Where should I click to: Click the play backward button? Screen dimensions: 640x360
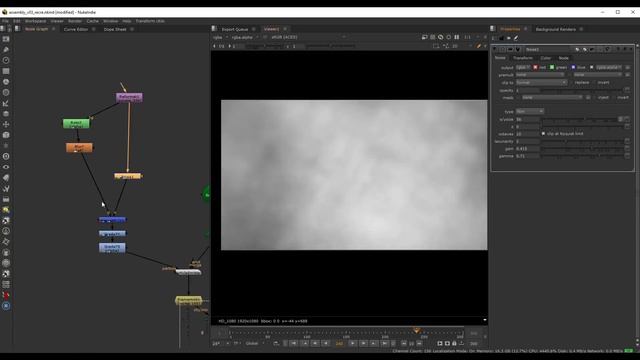pyautogui.click(x=326, y=344)
